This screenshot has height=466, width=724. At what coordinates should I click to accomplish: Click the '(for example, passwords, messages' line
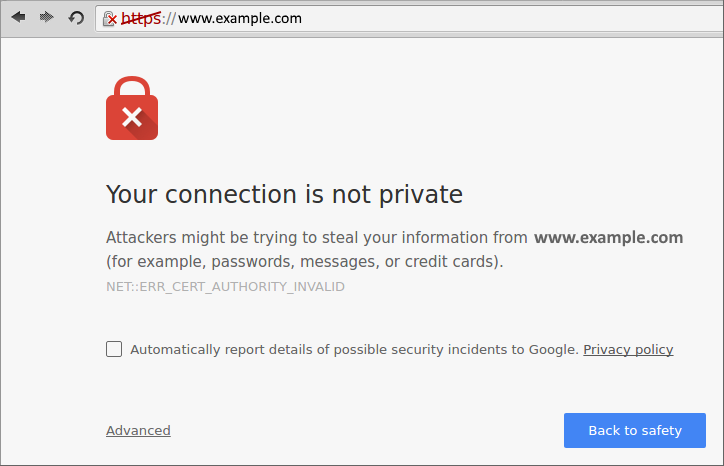click(305, 262)
